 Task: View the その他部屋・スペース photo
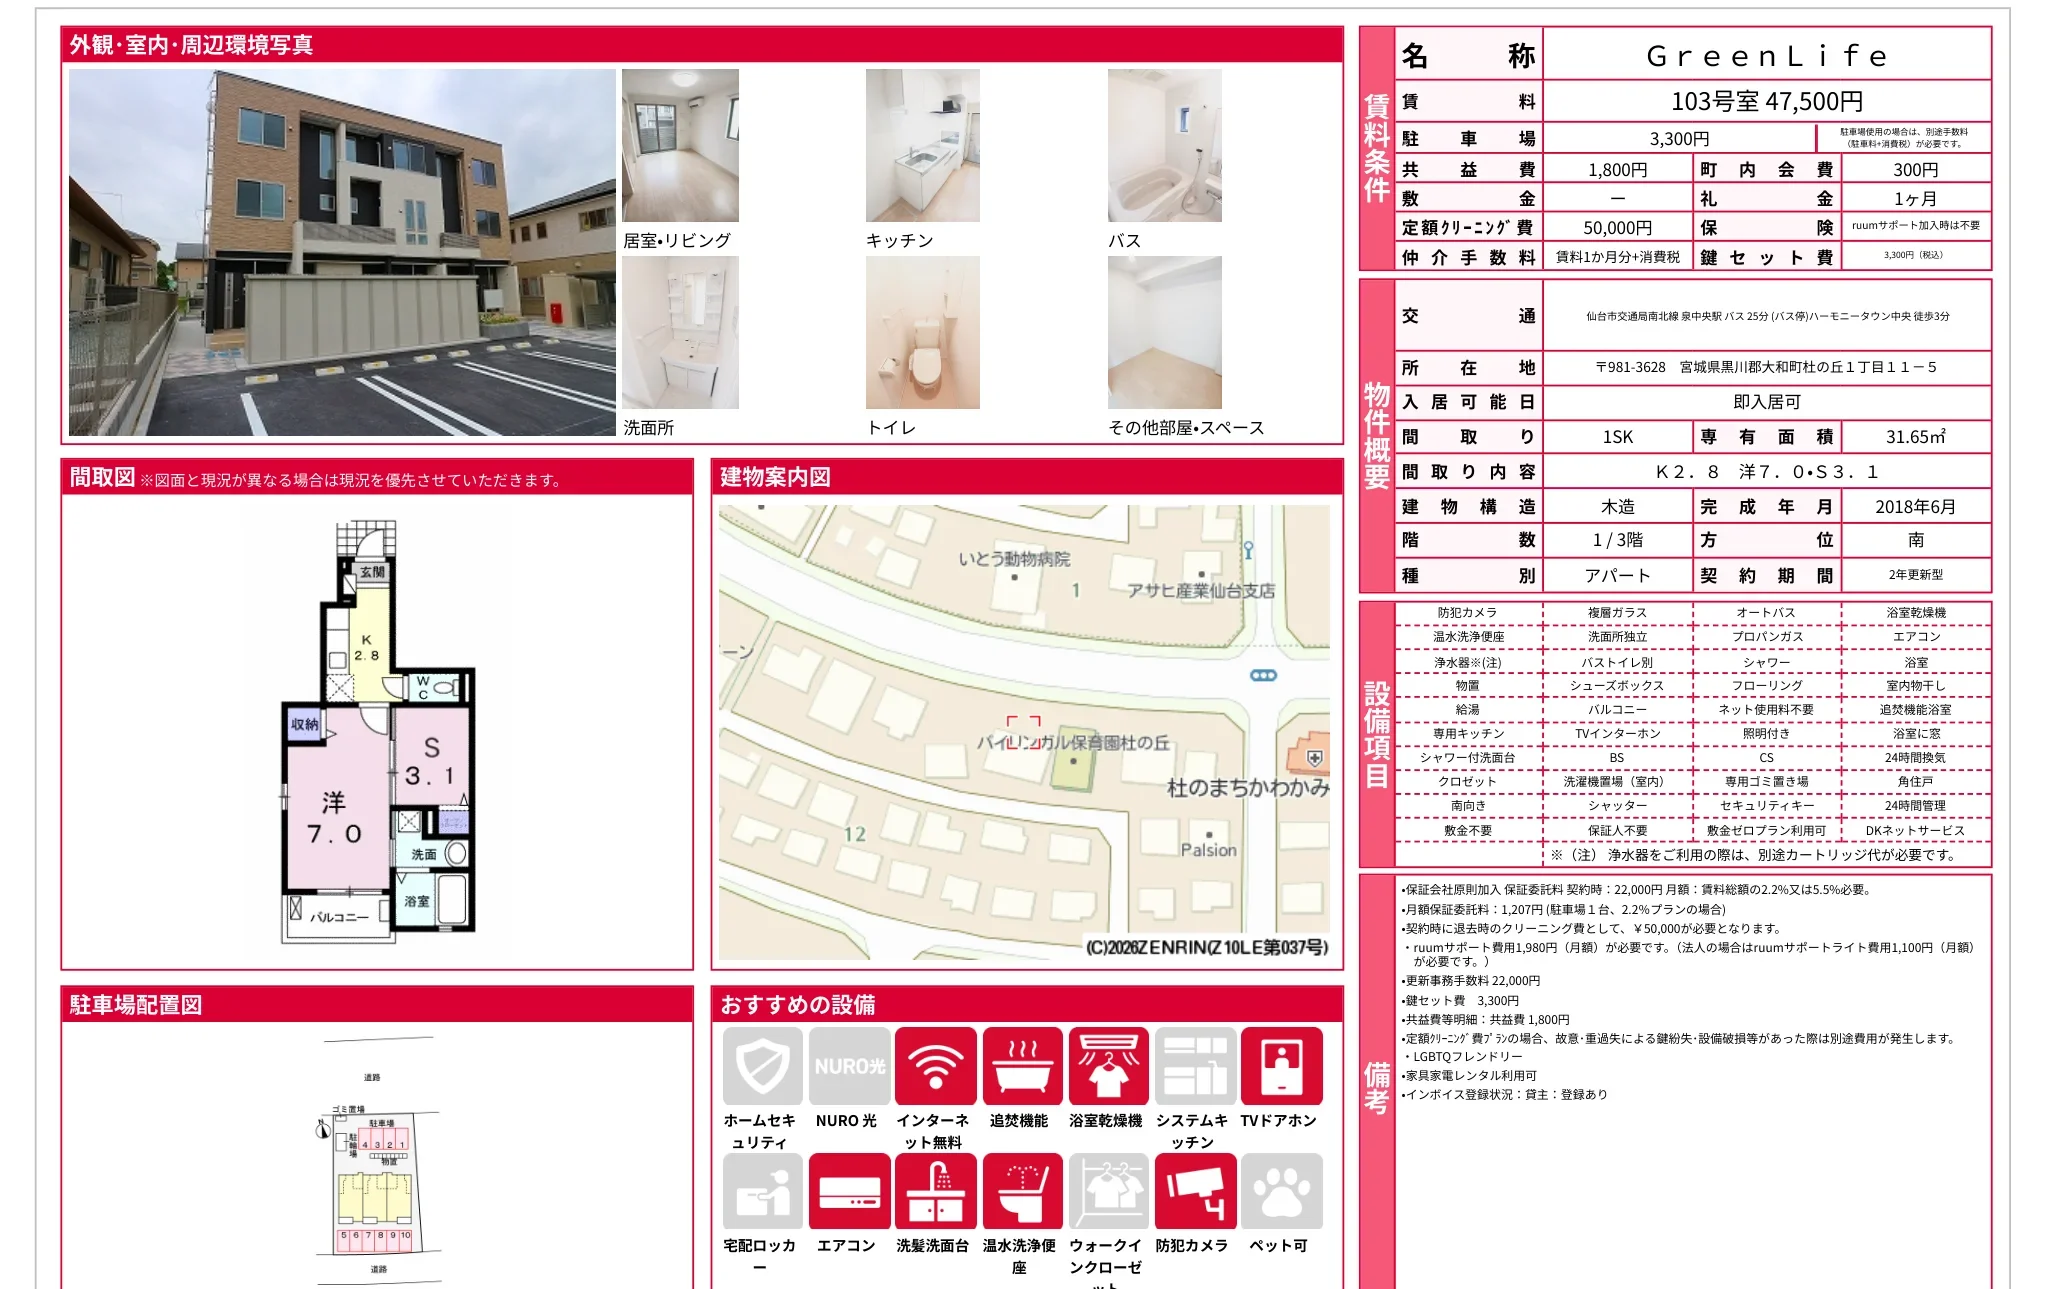pyautogui.click(x=1165, y=332)
